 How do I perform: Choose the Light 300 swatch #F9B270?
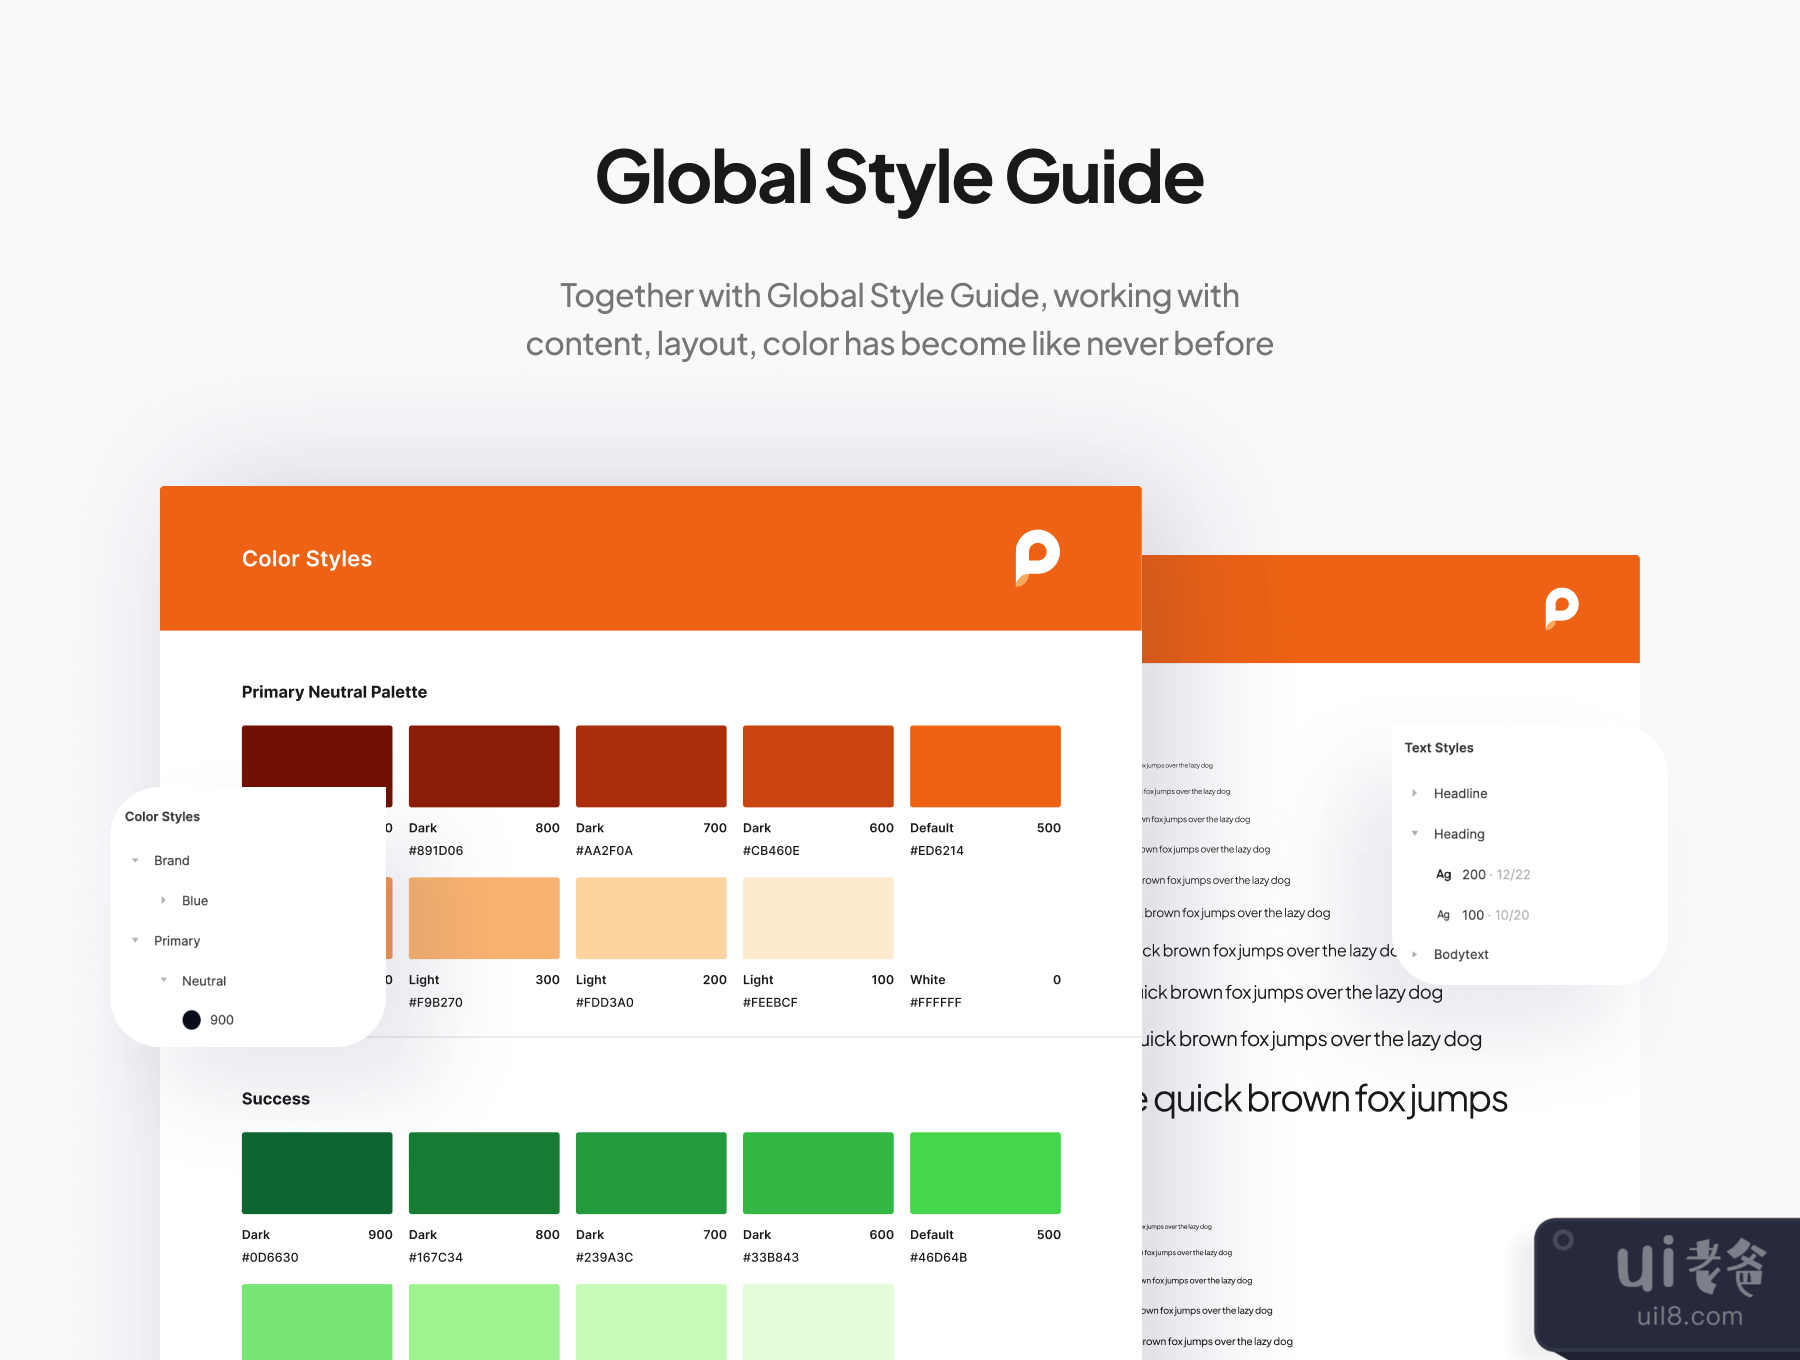pyautogui.click(x=484, y=918)
